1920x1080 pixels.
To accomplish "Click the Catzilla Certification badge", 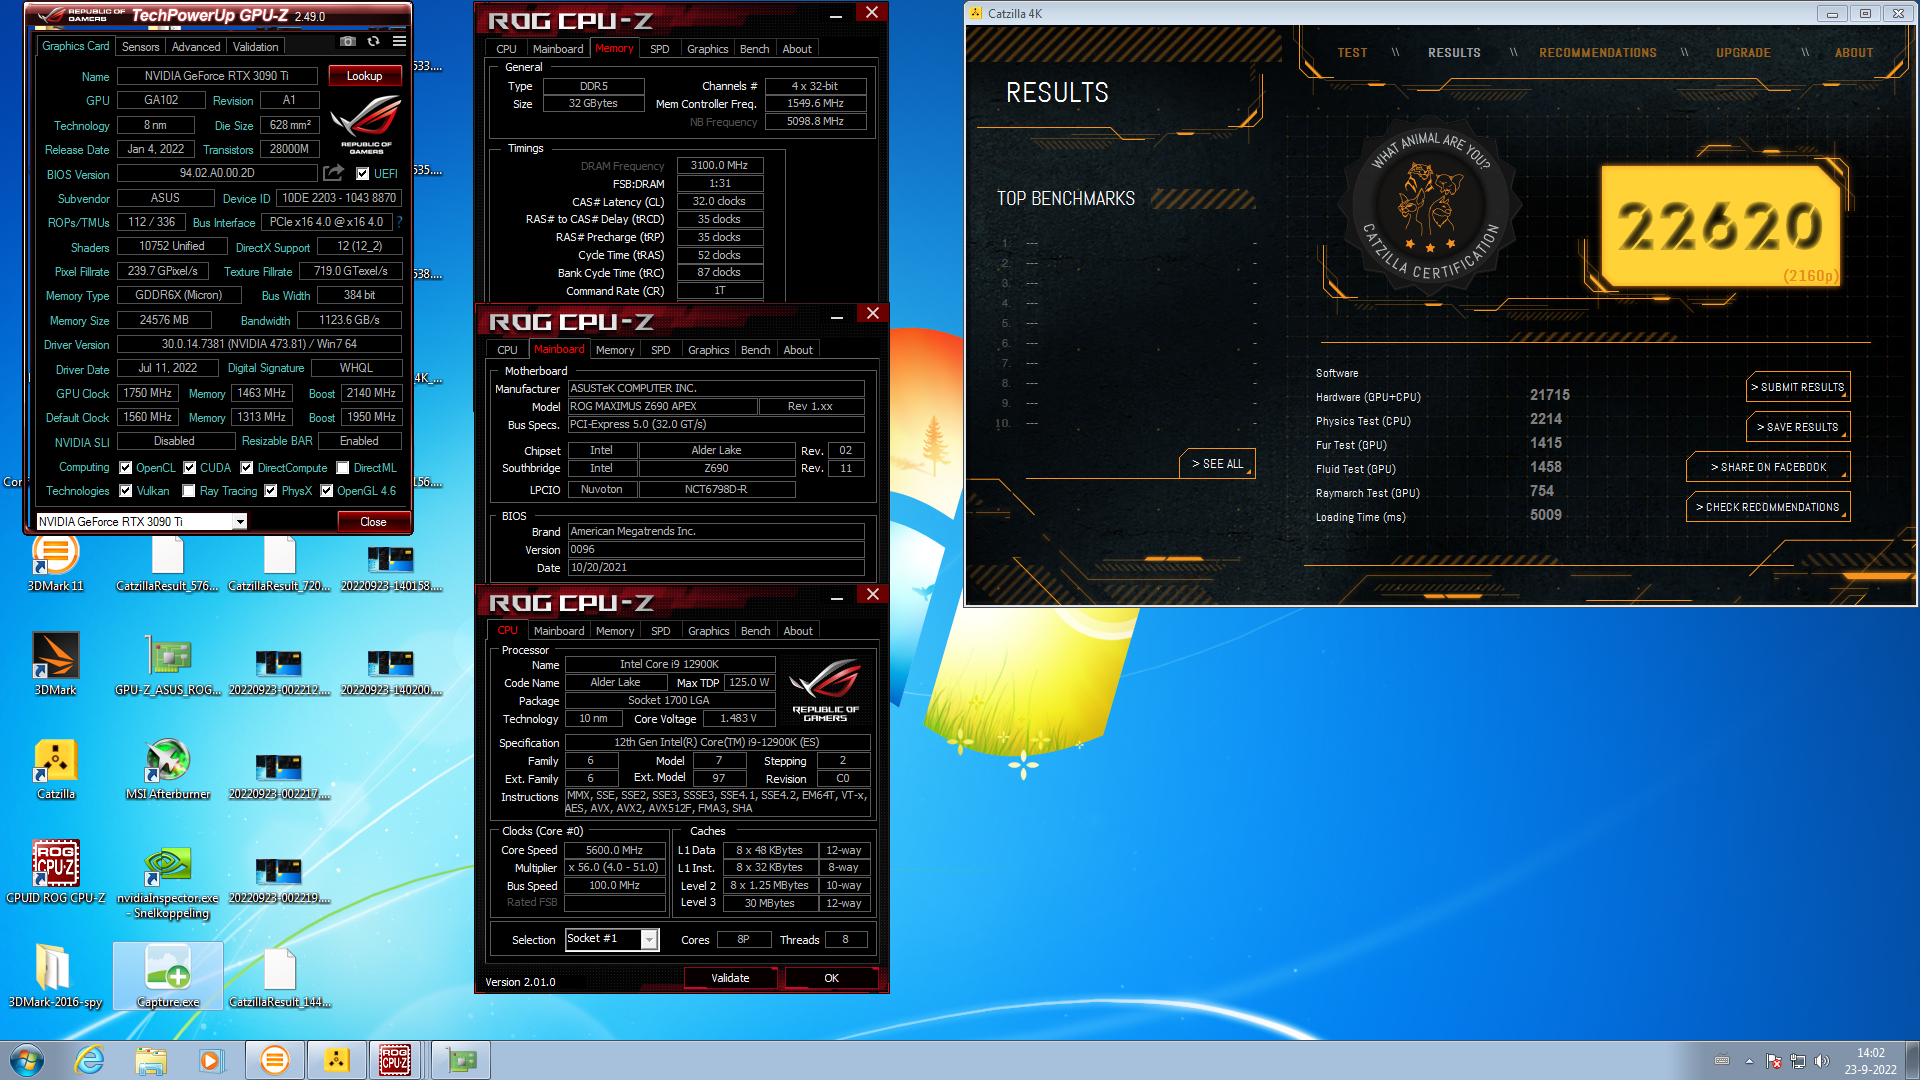I will coord(1430,208).
